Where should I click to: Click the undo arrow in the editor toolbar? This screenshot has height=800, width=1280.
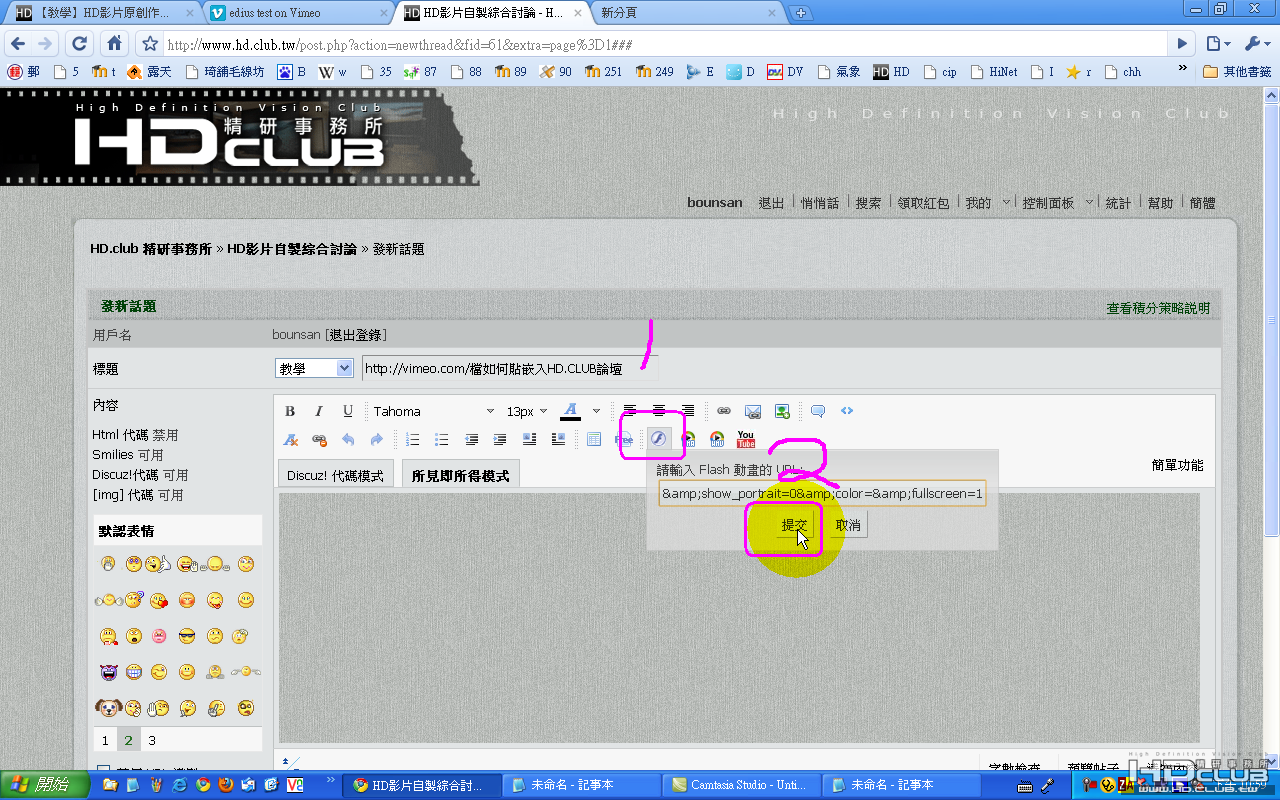tap(348, 439)
